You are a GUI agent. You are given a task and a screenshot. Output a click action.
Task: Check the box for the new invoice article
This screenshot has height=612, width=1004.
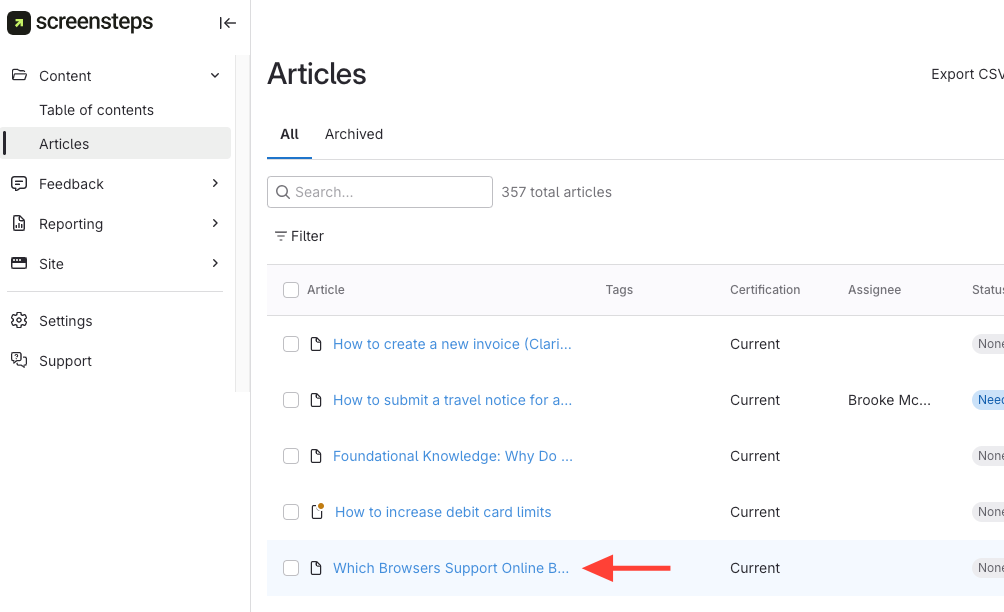coord(291,344)
